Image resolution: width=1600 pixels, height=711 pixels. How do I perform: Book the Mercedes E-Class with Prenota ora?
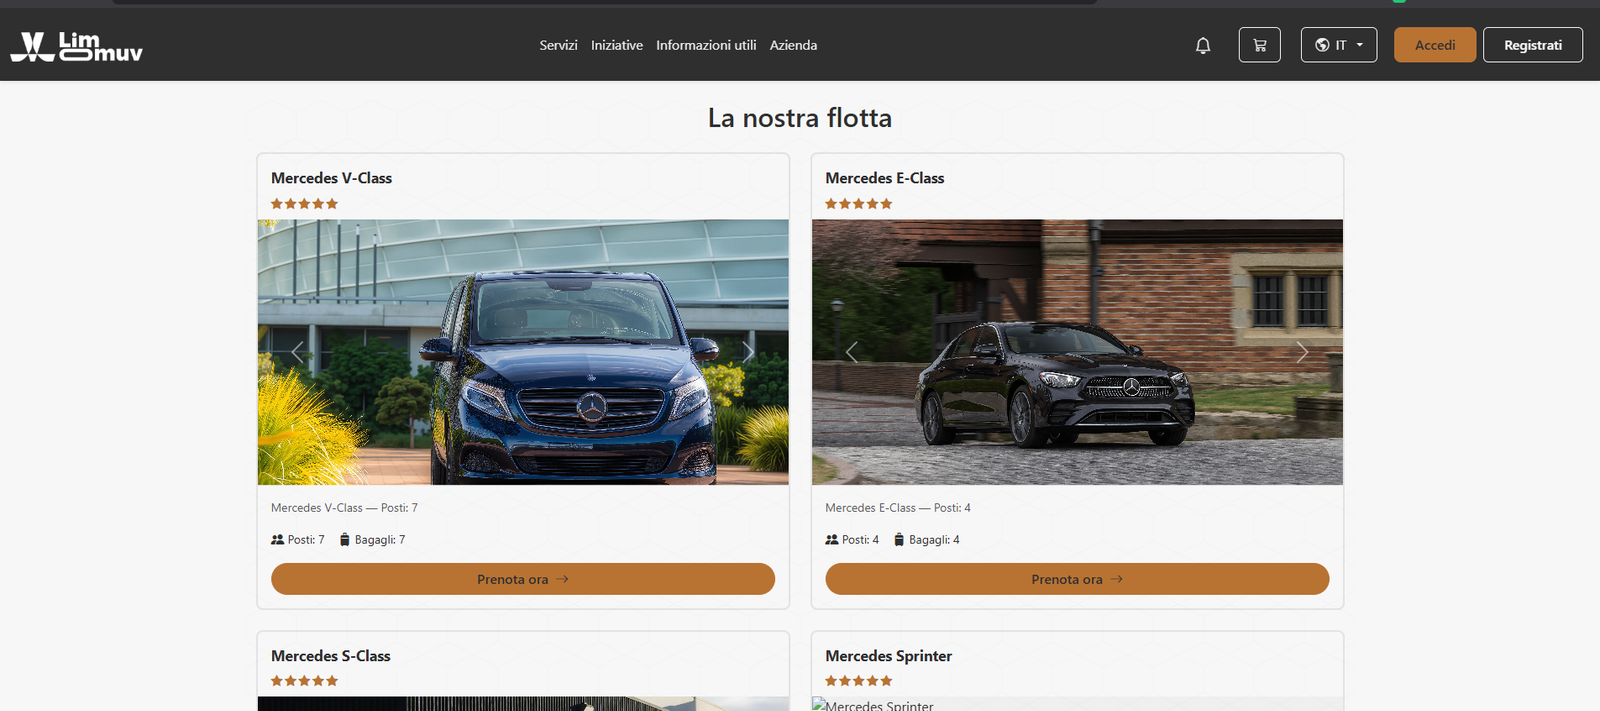[1077, 579]
